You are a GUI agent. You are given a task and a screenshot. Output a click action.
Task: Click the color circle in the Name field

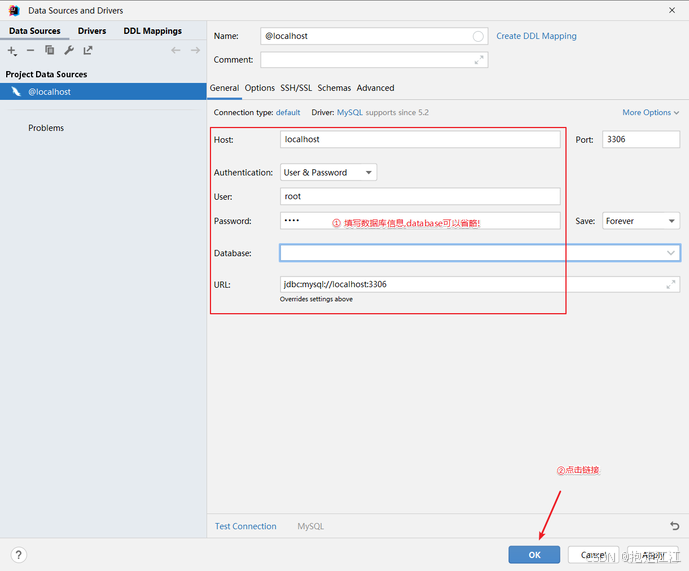(478, 36)
